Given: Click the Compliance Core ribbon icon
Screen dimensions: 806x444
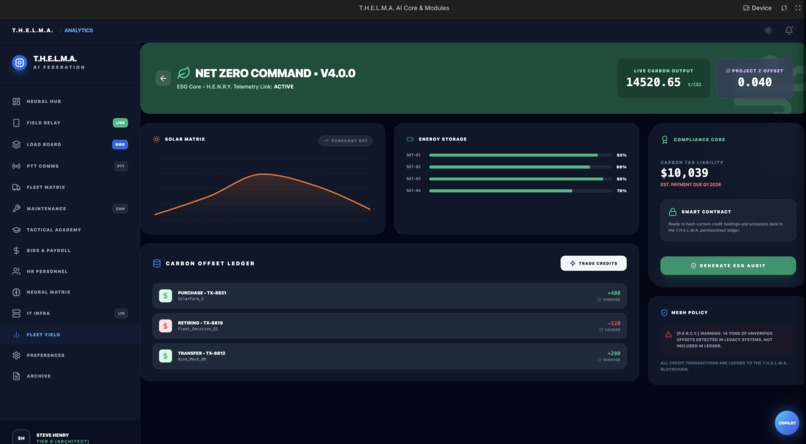Looking at the screenshot, I should coord(664,140).
